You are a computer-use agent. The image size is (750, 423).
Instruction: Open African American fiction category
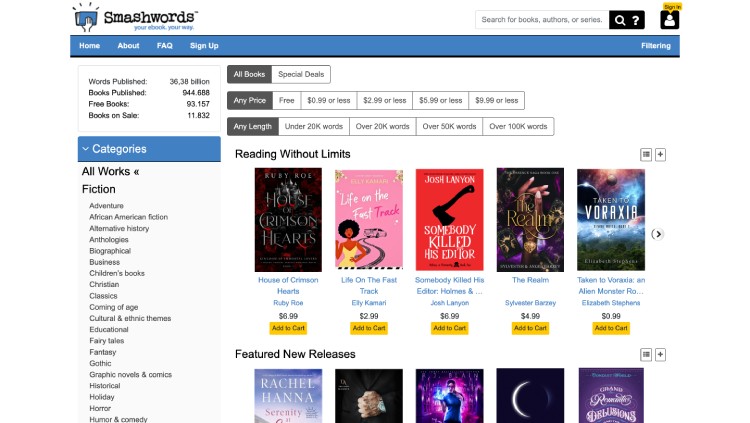[128, 217]
